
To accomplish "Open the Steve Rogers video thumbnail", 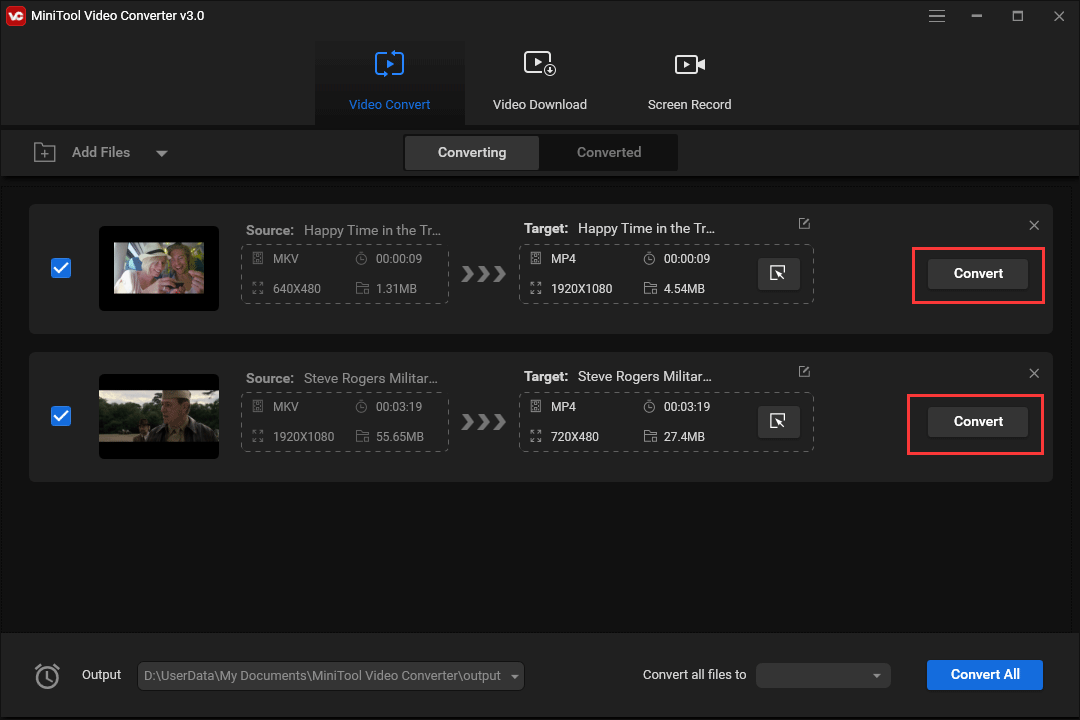I will pos(158,416).
